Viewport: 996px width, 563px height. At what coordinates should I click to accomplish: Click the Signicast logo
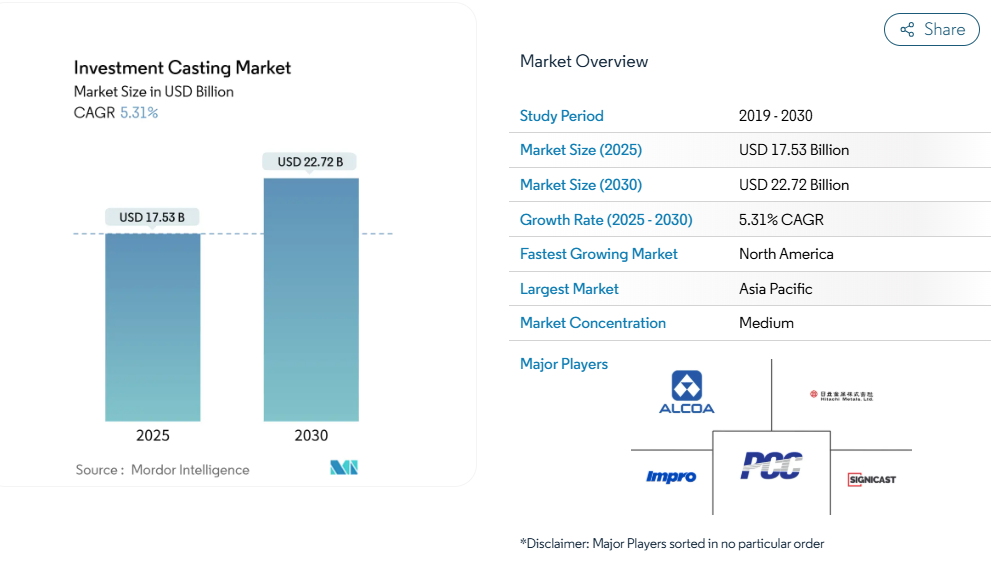[871, 479]
